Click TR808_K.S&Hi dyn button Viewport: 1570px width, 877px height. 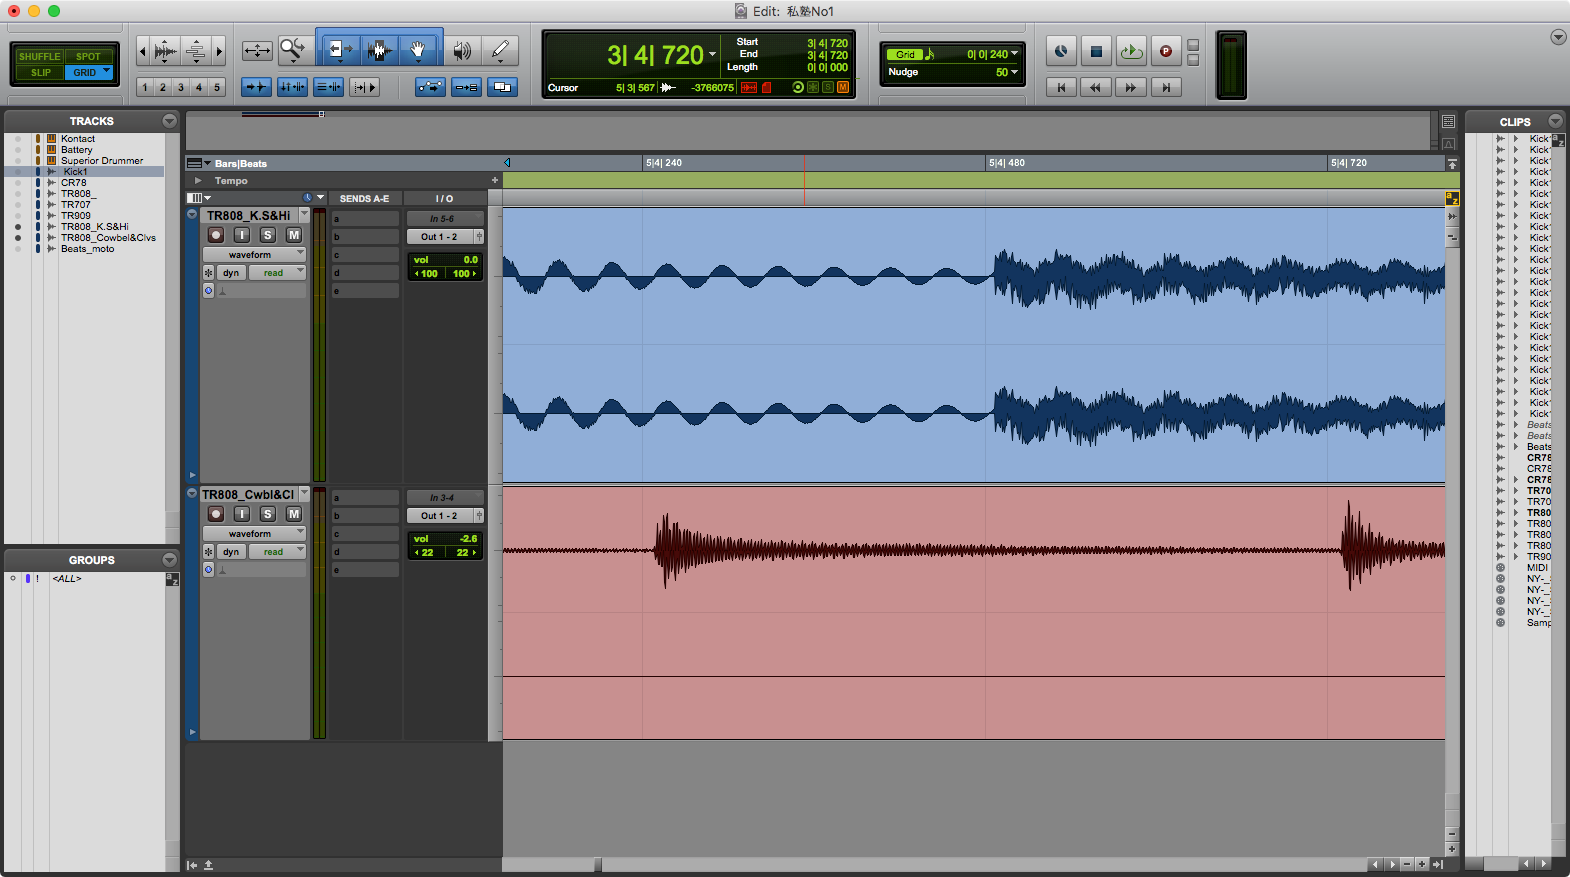click(x=231, y=273)
